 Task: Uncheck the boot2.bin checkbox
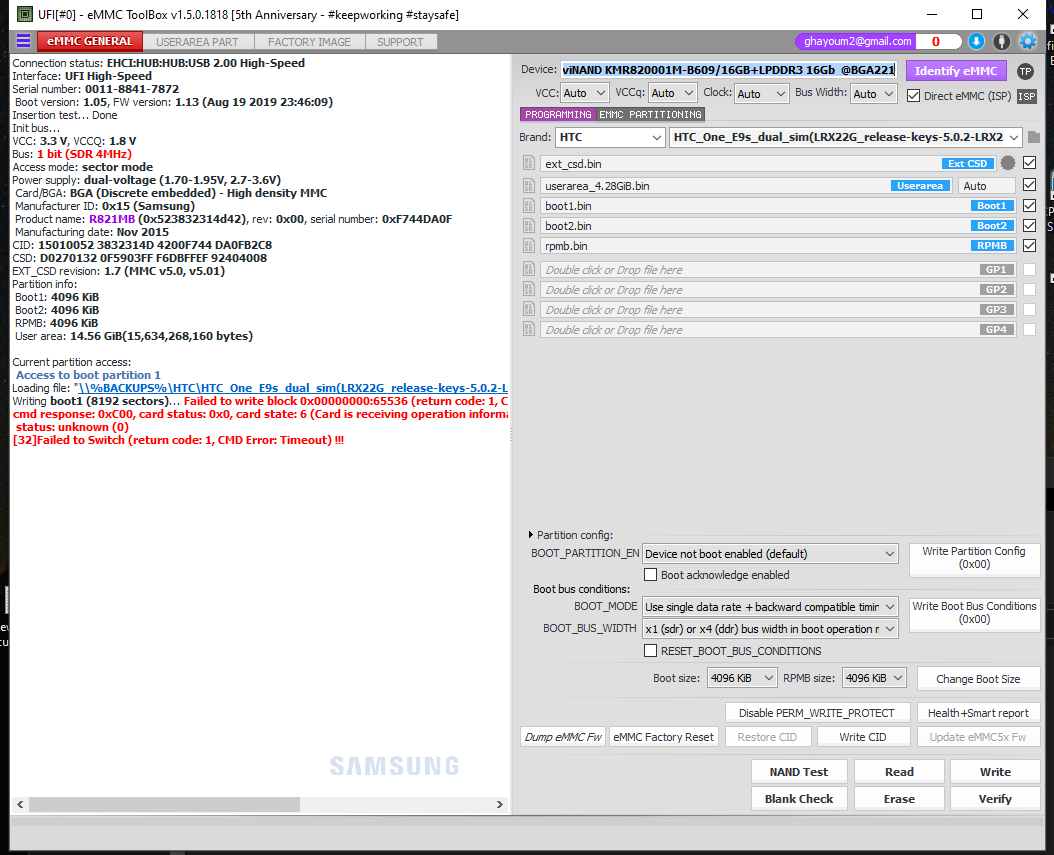point(1029,225)
